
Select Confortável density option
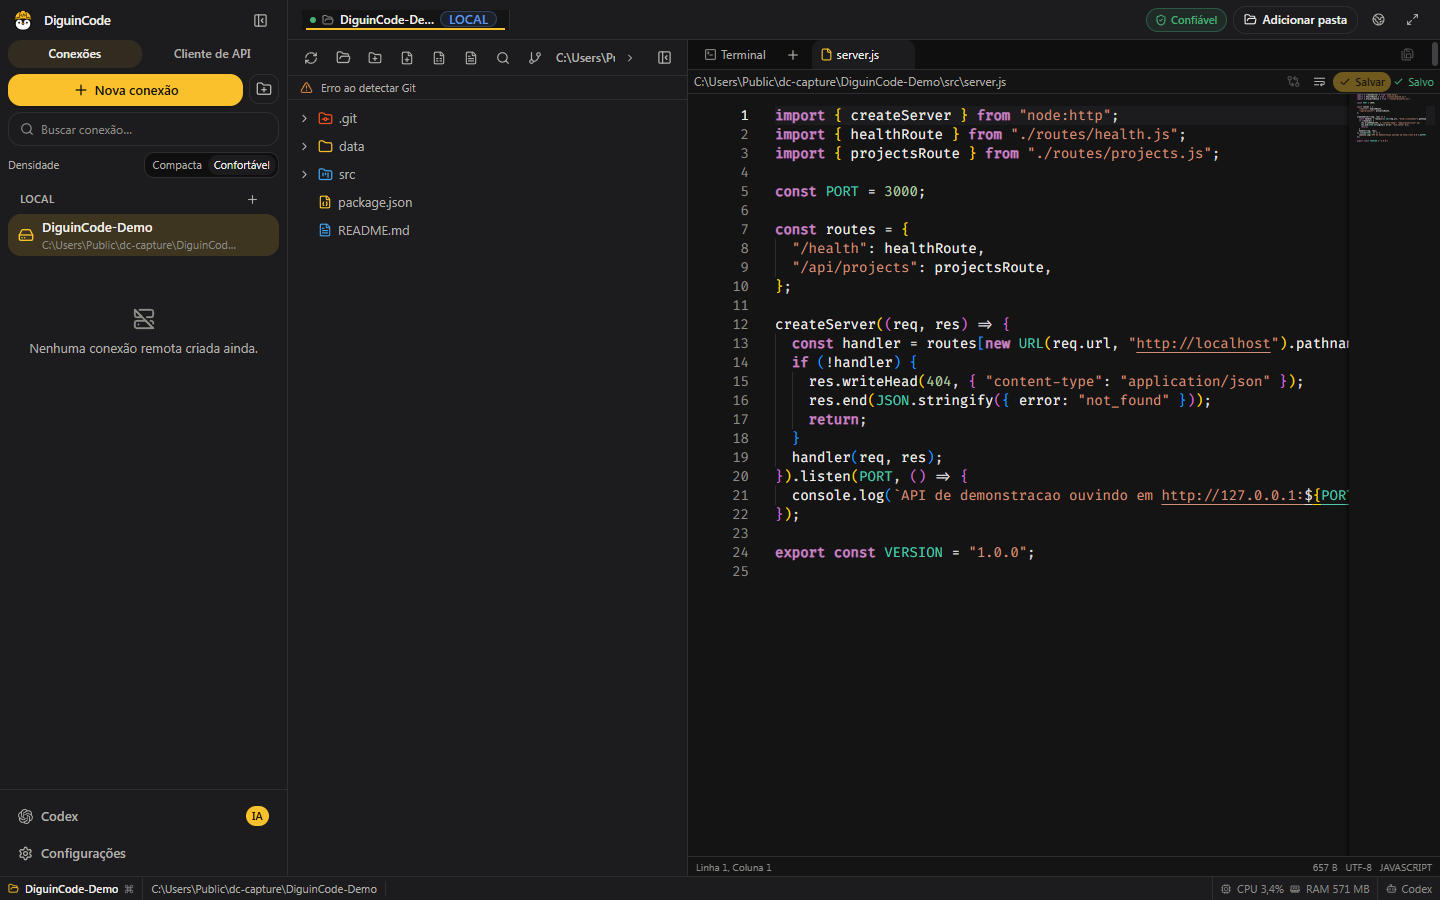[242, 165]
